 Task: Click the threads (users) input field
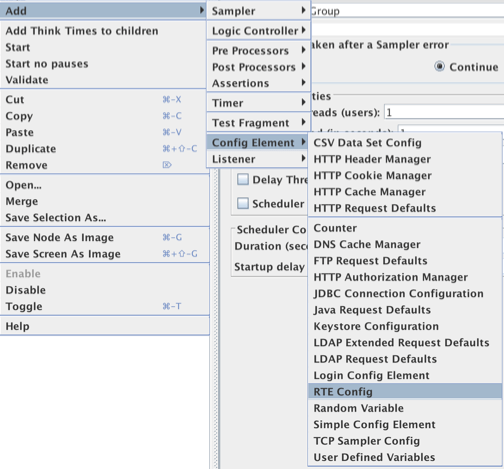click(444, 112)
